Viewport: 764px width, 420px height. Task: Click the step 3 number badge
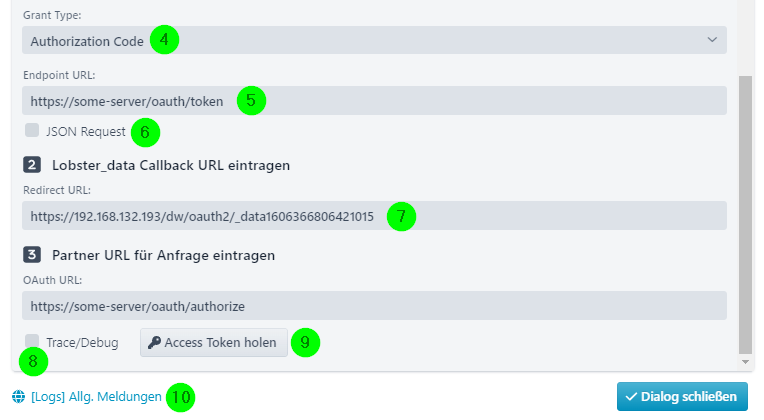32,254
